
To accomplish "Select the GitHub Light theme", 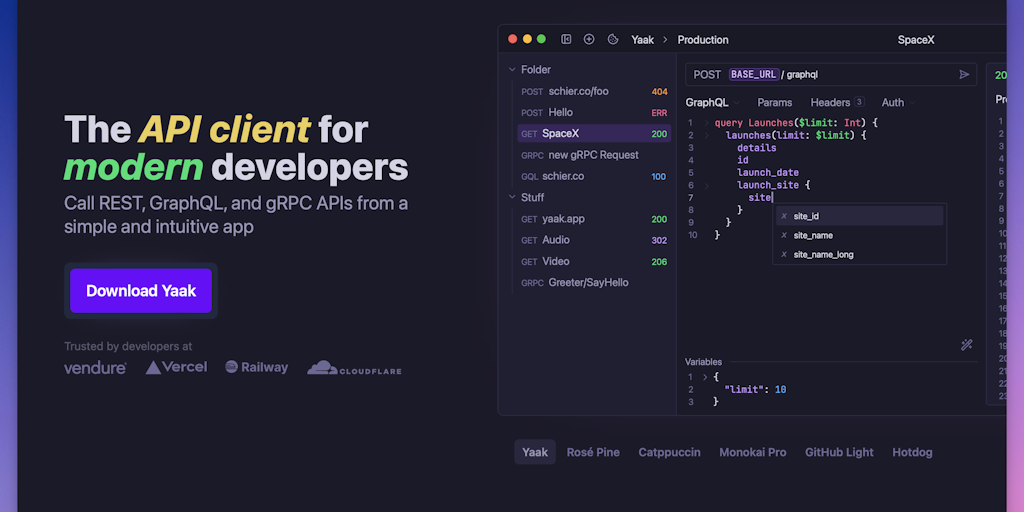I will tap(839, 452).
